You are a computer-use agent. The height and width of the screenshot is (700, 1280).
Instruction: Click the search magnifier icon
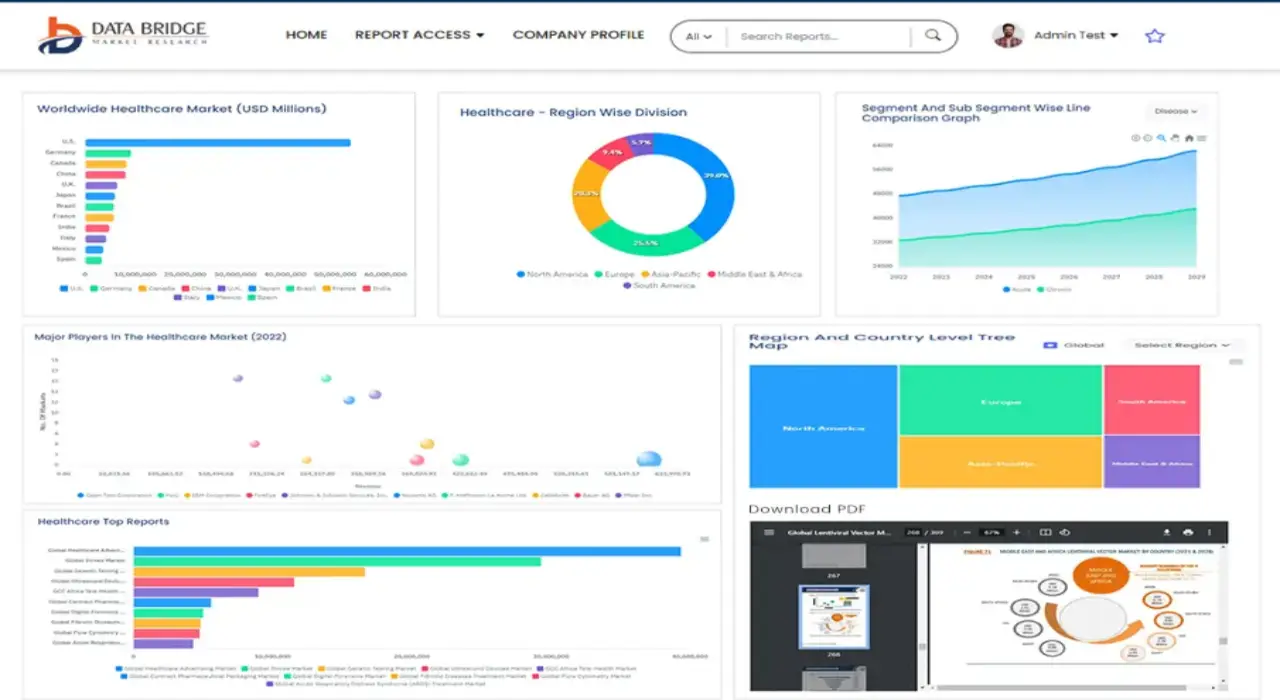point(933,36)
